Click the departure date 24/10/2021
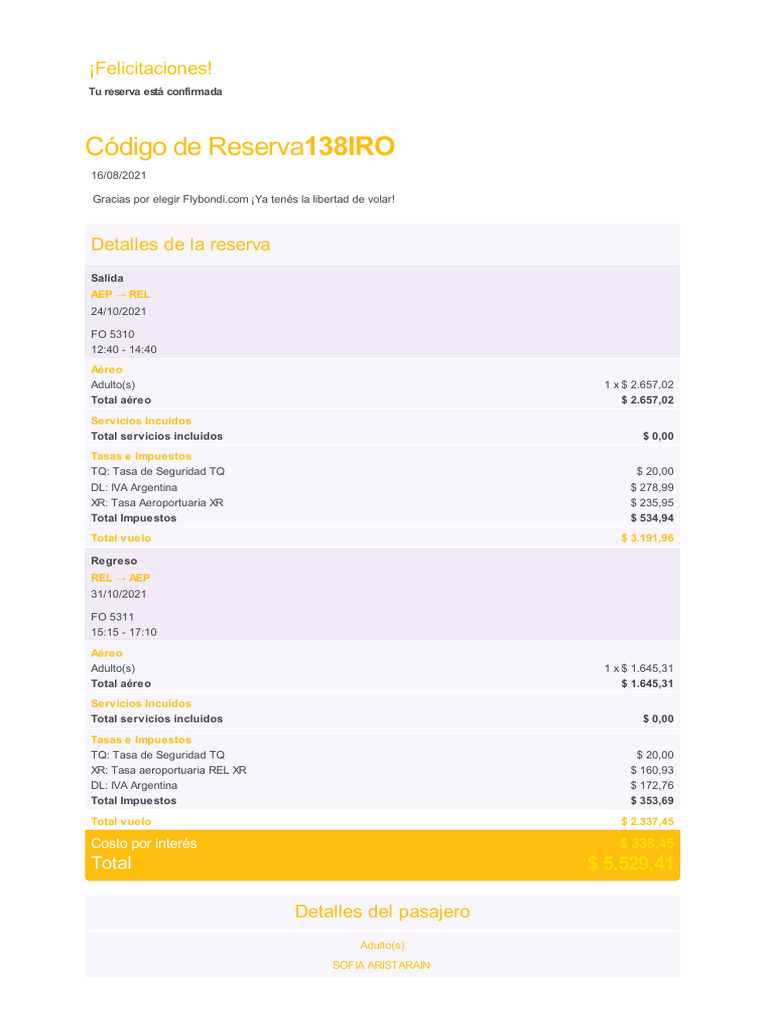768x1024 pixels. pos(118,311)
